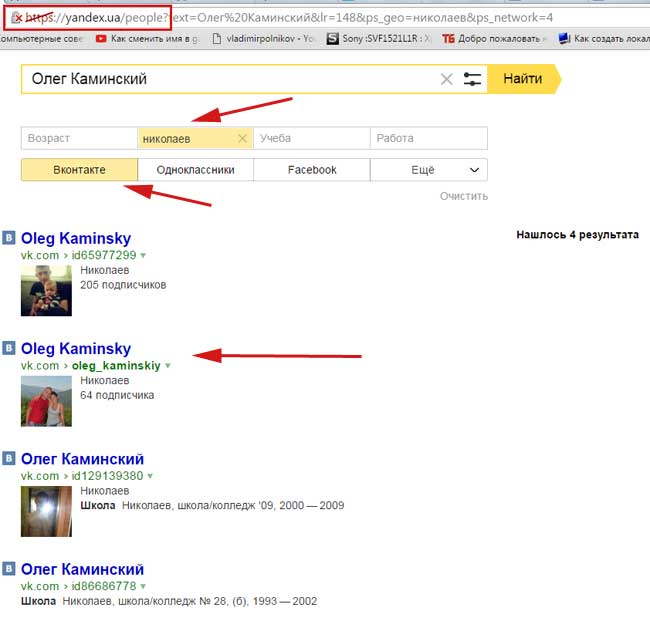The width and height of the screenshot is (650, 621).
Task: Open the Sony SVF1521L1R bookmark
Action: [383, 39]
